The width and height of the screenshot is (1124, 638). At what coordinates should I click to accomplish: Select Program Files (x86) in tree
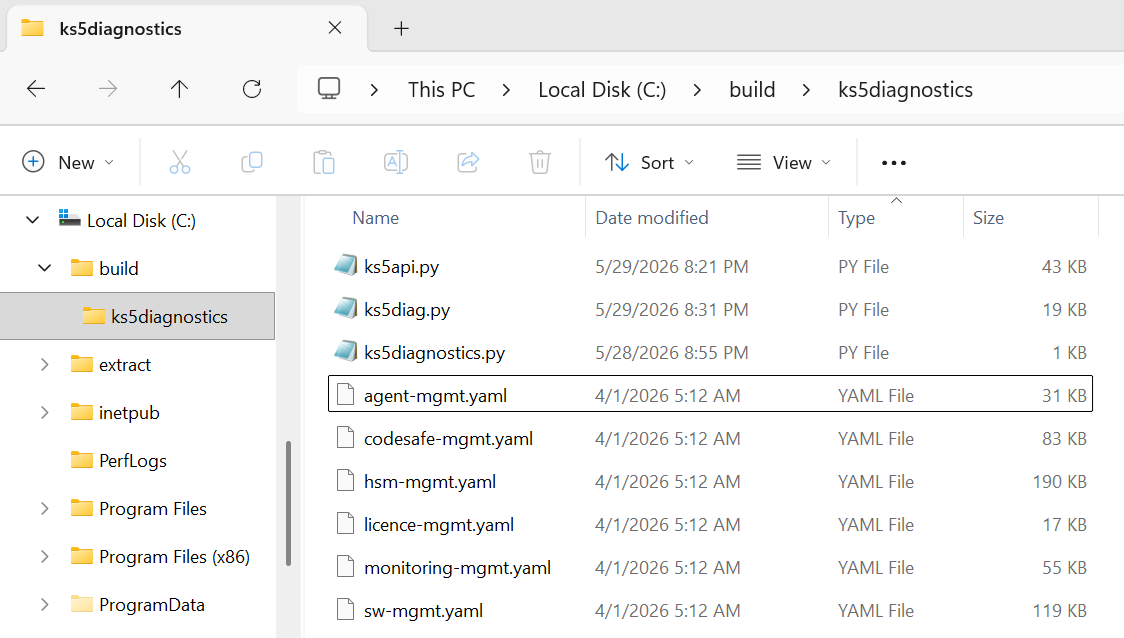(x=174, y=556)
